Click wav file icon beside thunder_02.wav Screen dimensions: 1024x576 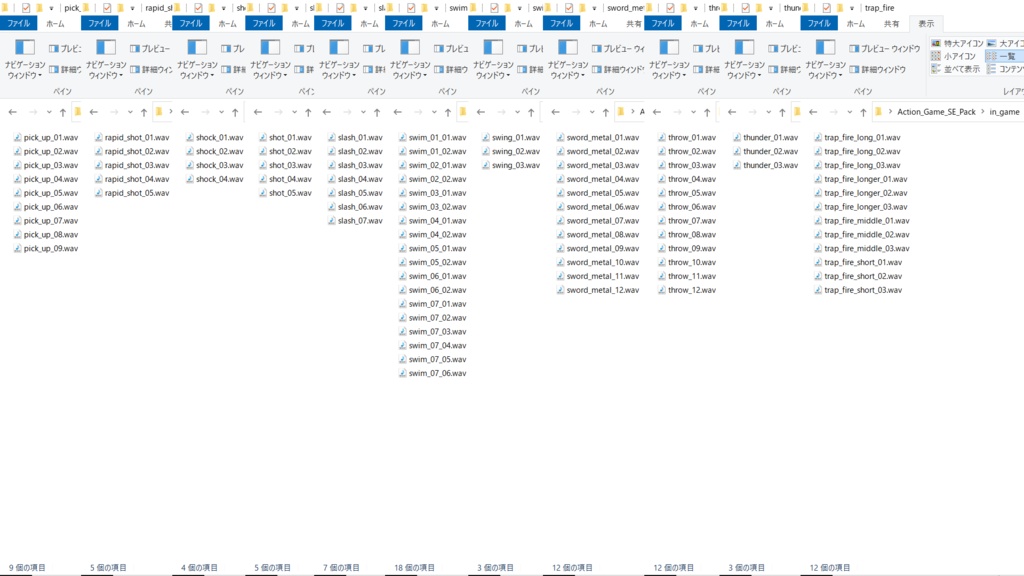(737, 151)
